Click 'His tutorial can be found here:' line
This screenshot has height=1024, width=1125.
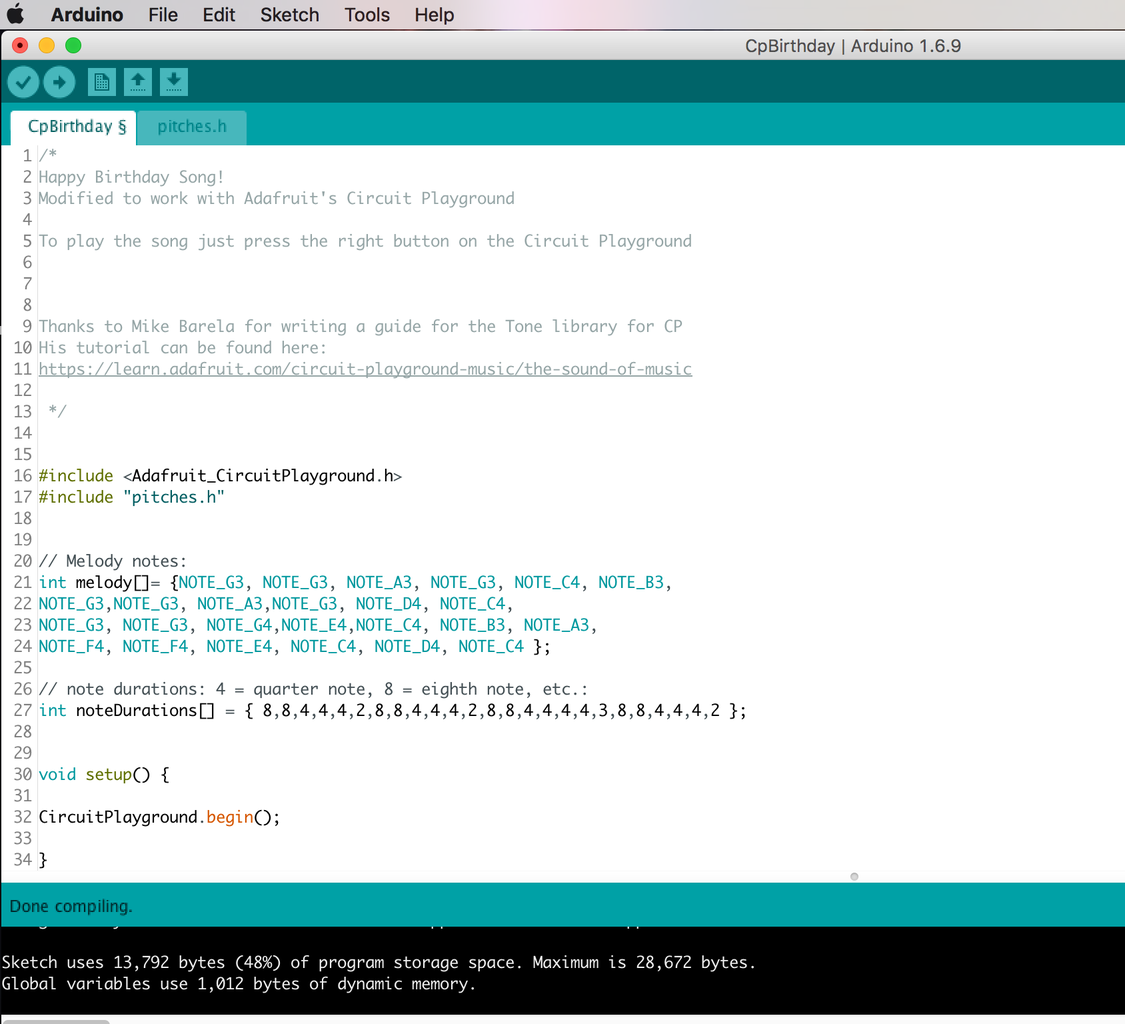(183, 348)
